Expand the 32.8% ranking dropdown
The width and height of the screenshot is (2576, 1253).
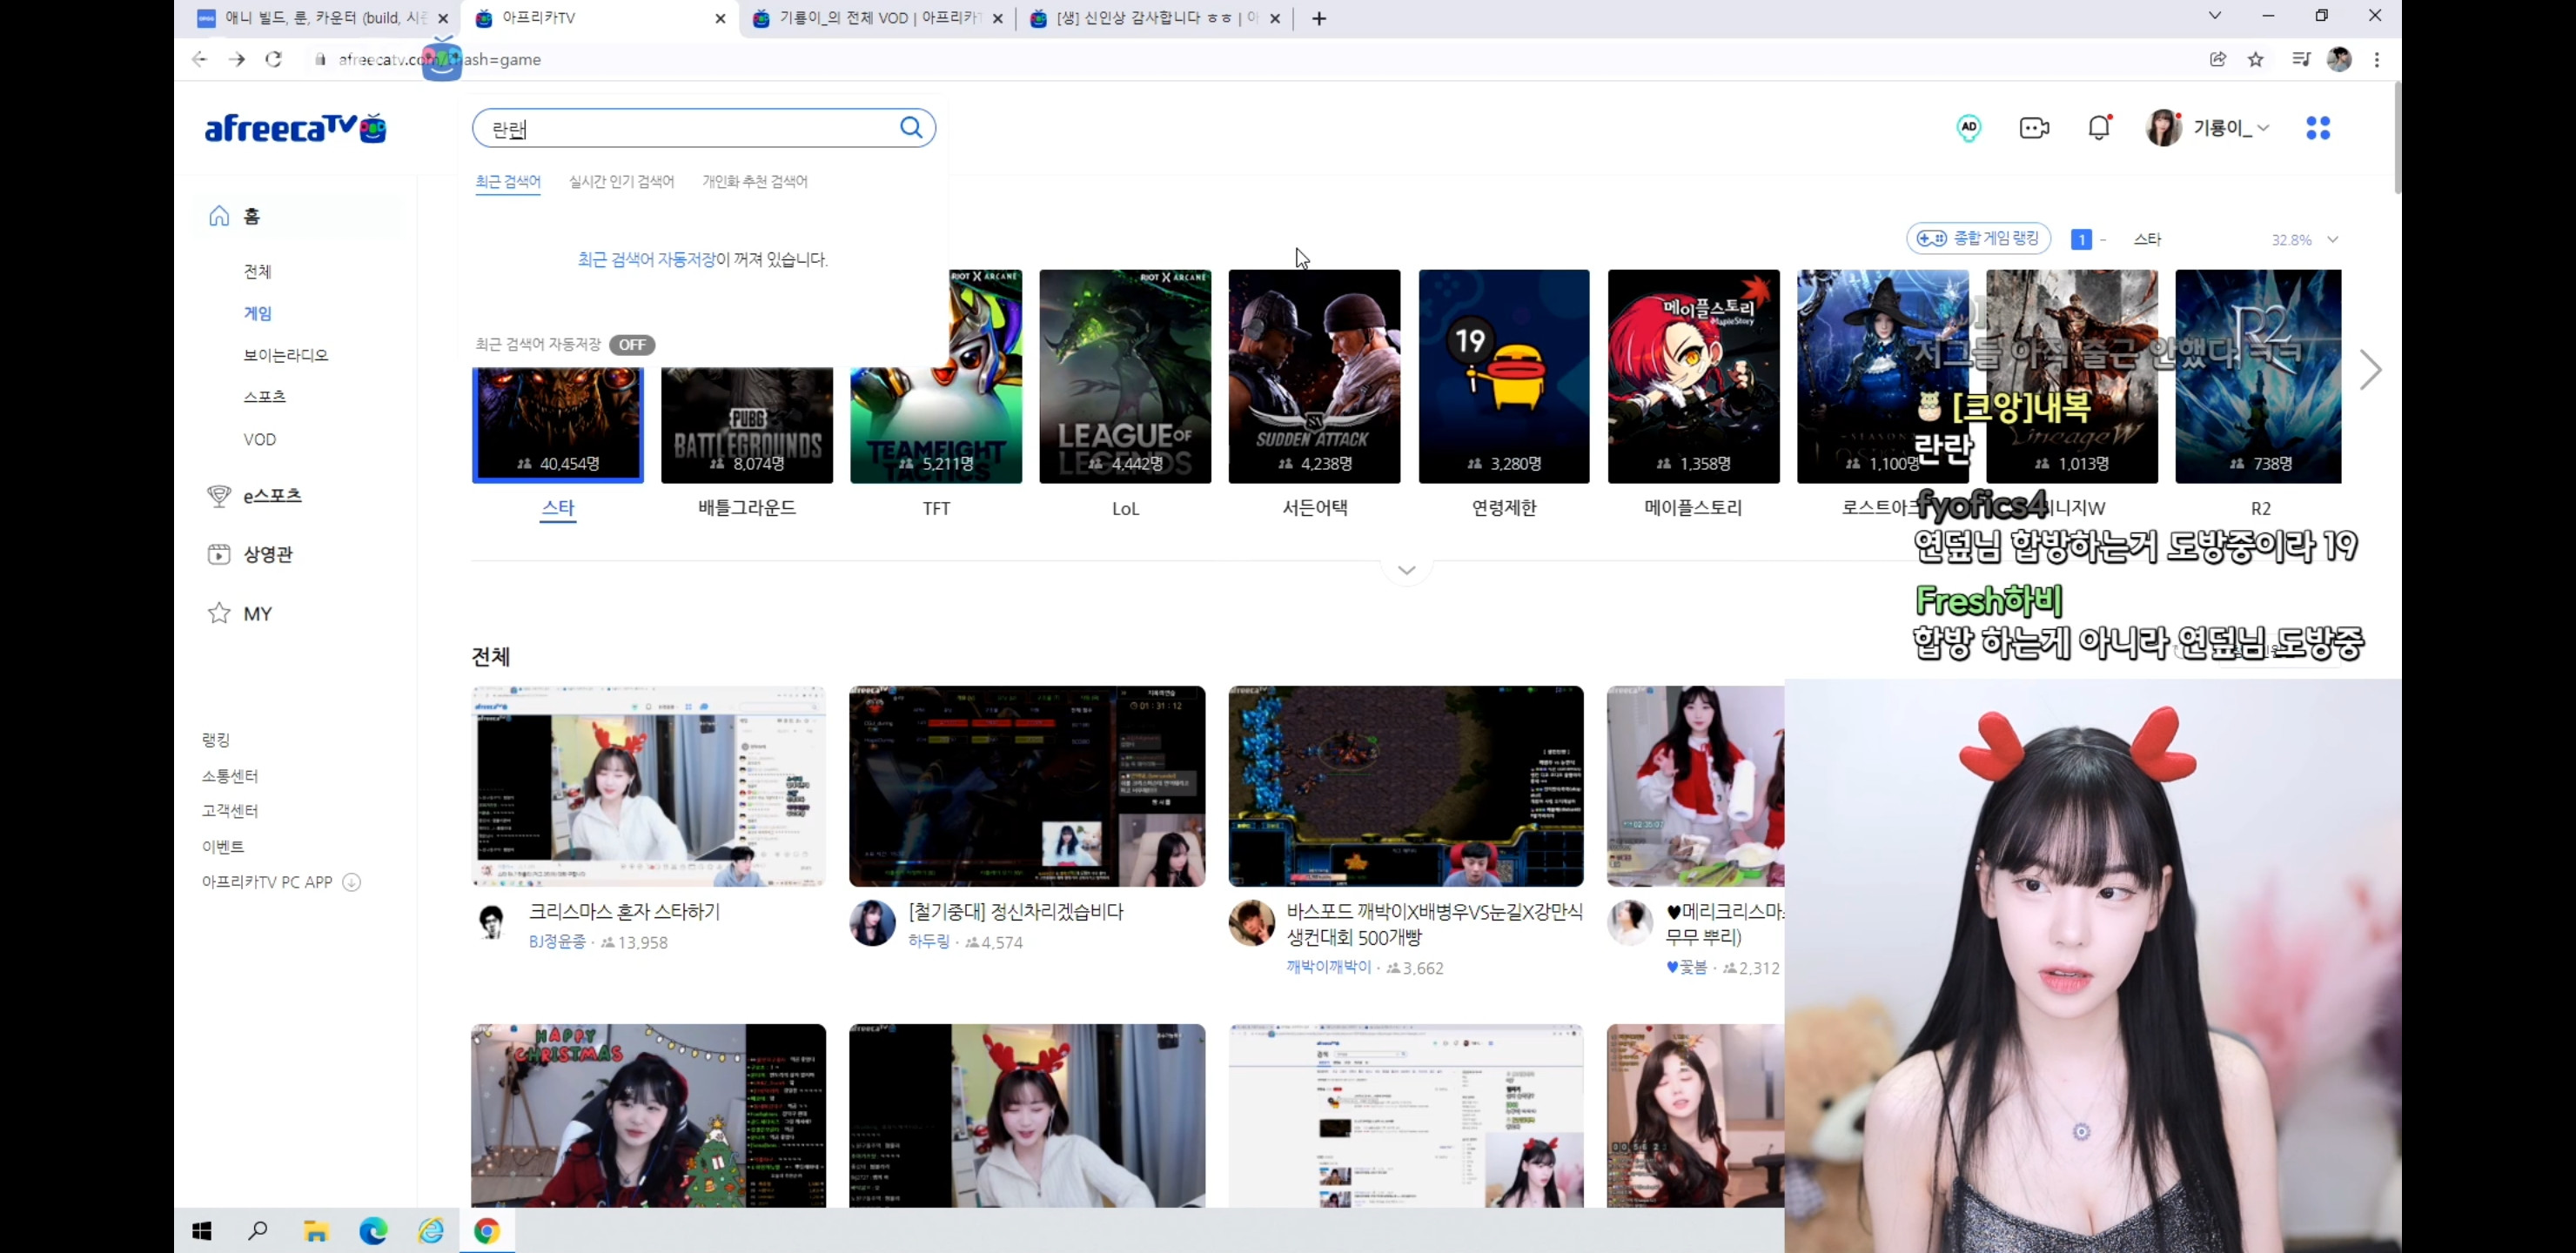click(x=2332, y=240)
